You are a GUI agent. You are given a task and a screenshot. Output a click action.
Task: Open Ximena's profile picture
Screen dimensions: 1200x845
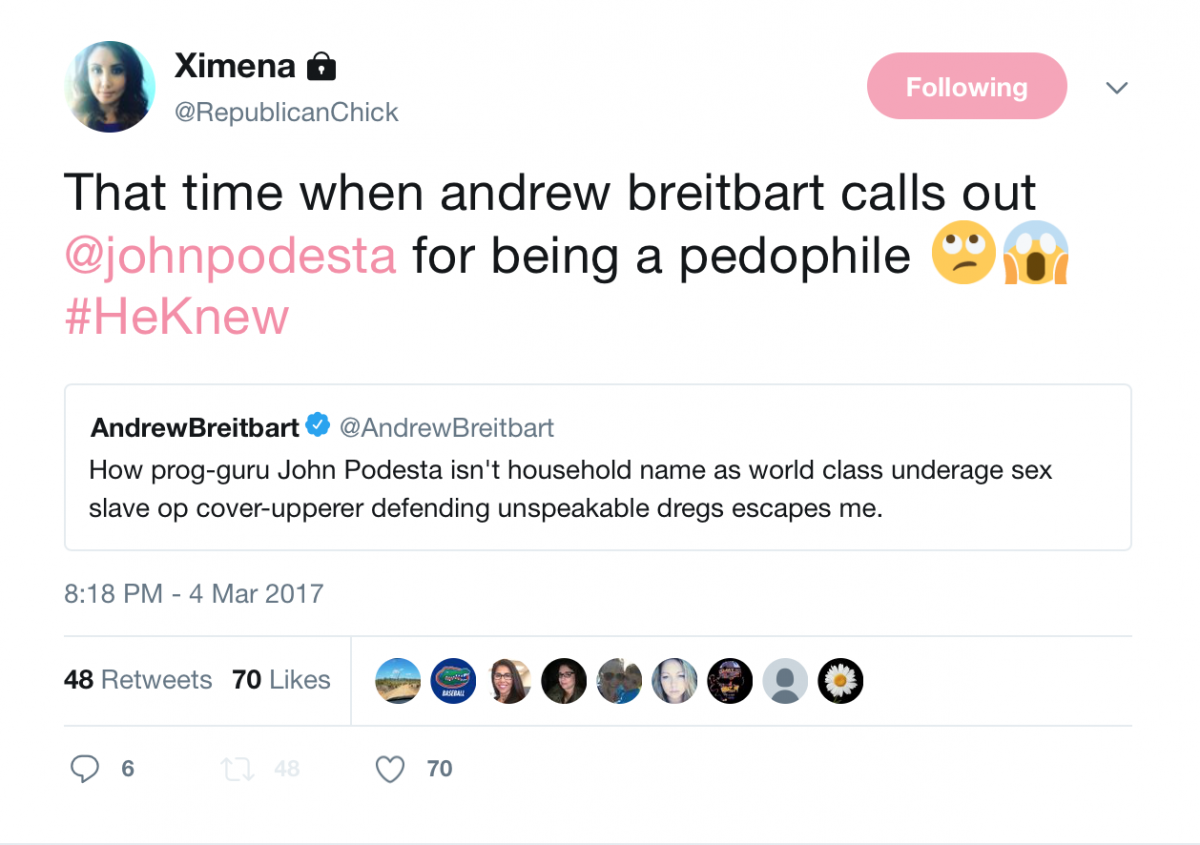tap(110, 87)
